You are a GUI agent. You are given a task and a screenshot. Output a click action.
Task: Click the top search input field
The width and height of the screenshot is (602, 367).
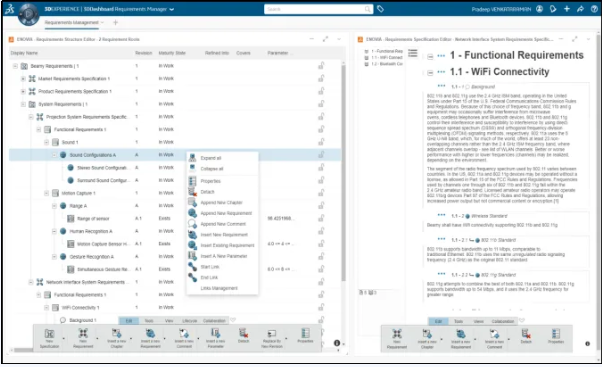coord(318,9)
